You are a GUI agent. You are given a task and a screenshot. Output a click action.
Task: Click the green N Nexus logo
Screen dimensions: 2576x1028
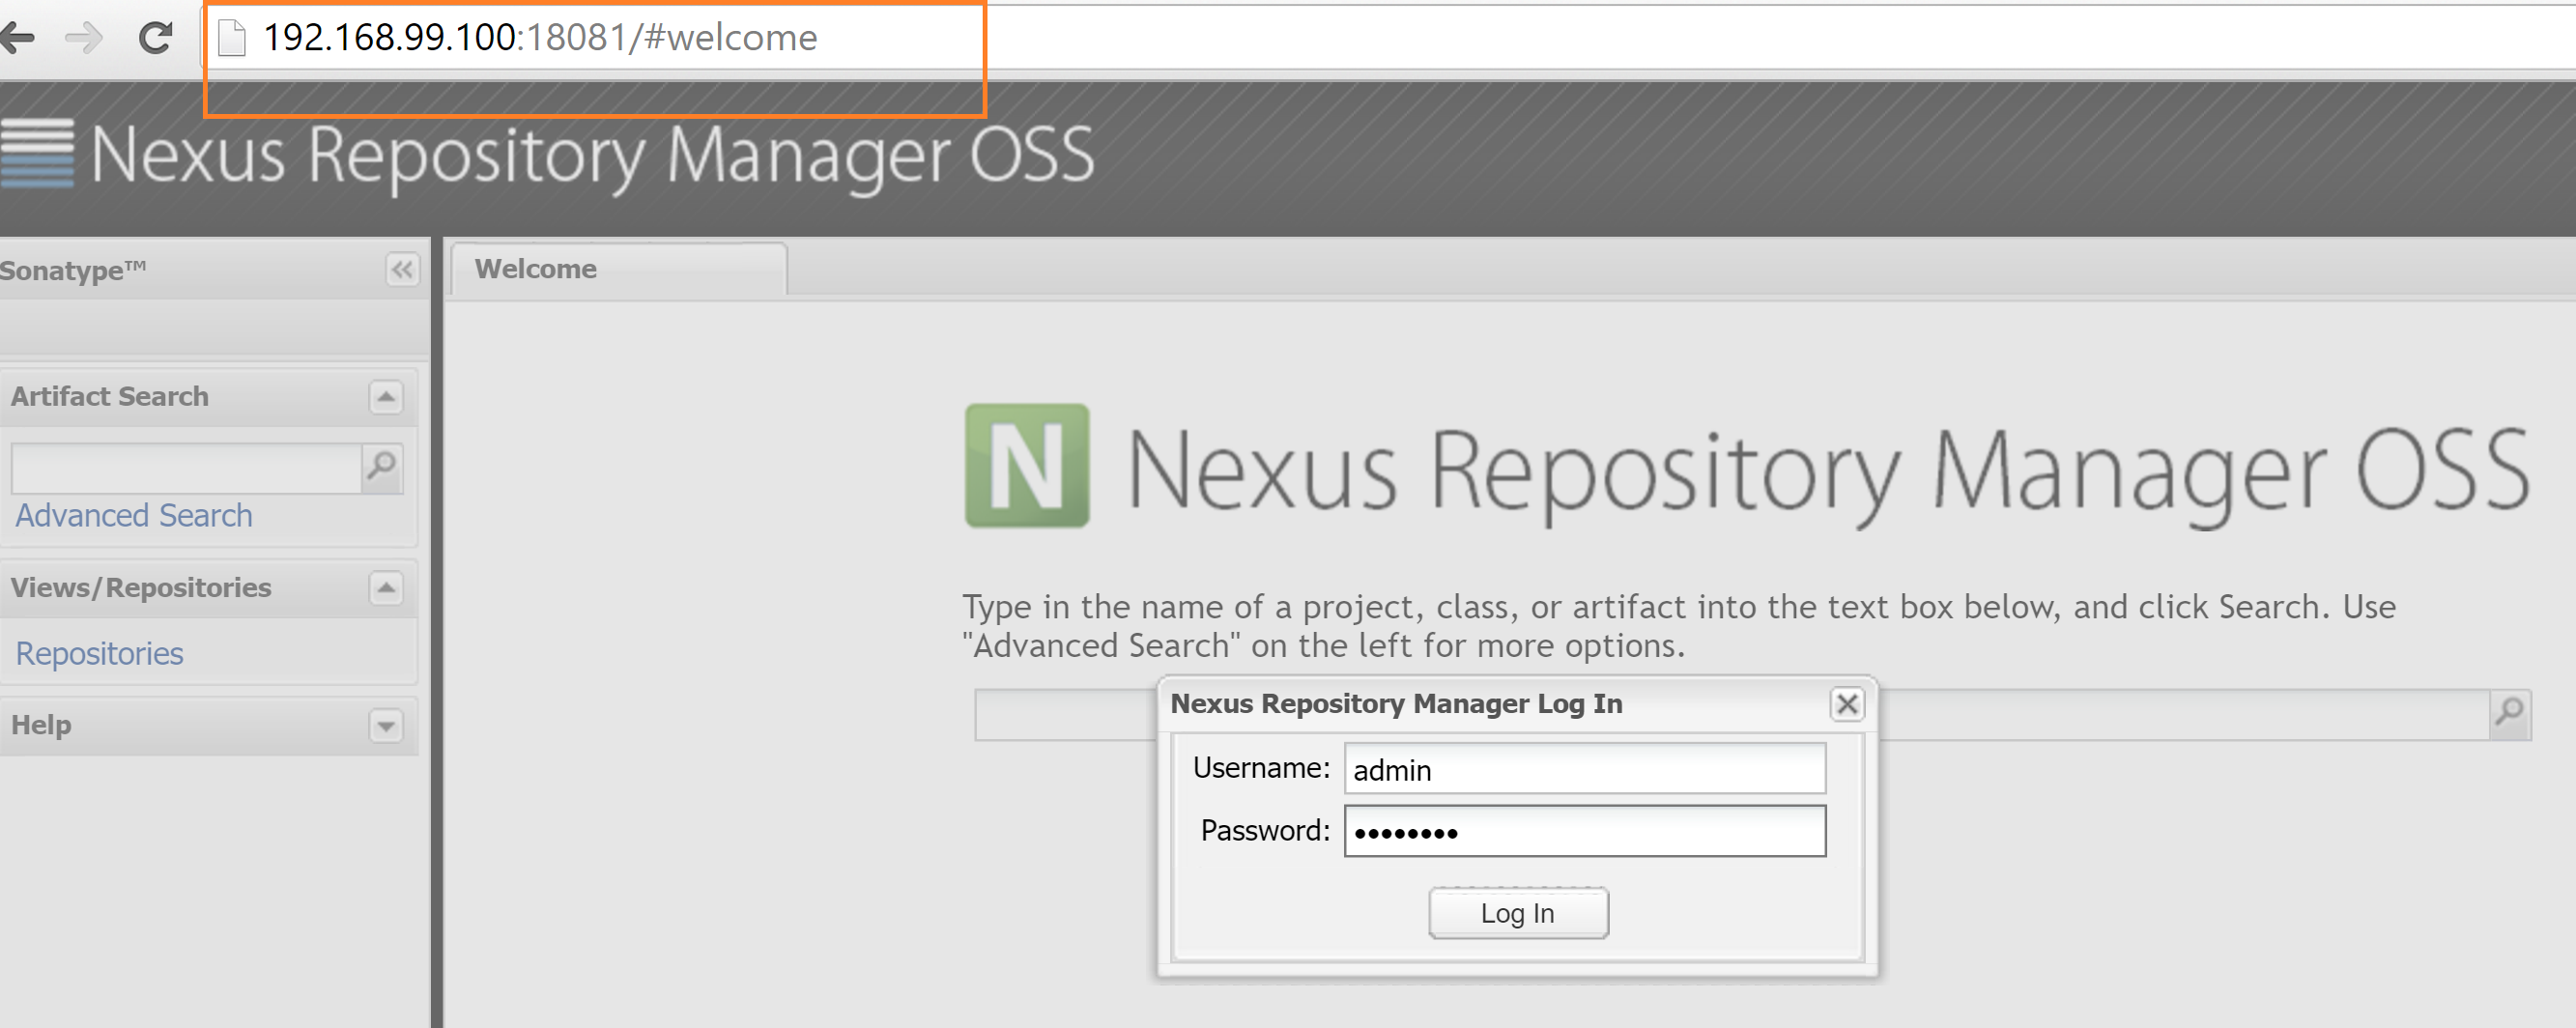point(1027,465)
